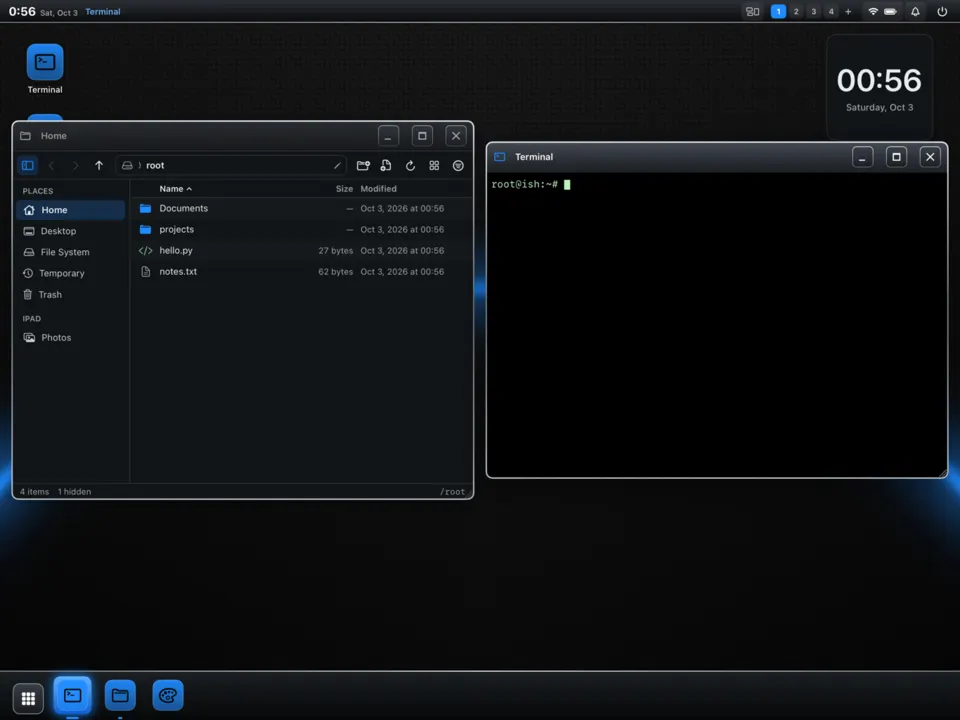Switch to workspace 2

[796, 11]
